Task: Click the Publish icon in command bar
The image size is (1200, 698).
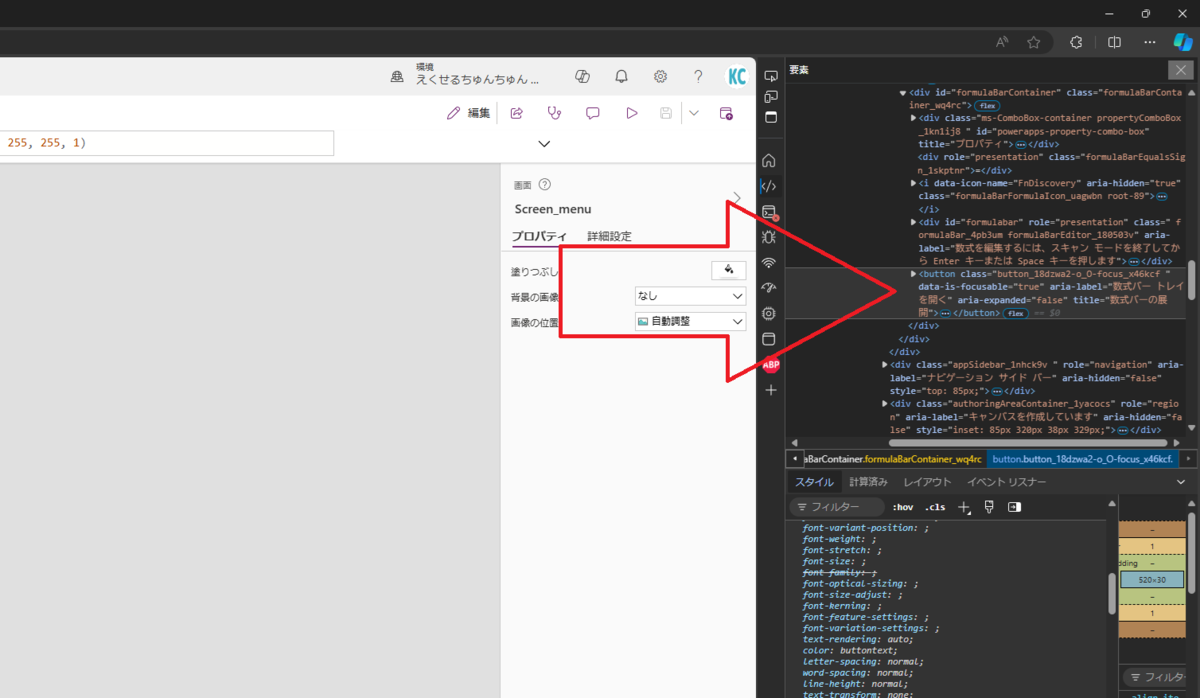Action: tap(727, 113)
